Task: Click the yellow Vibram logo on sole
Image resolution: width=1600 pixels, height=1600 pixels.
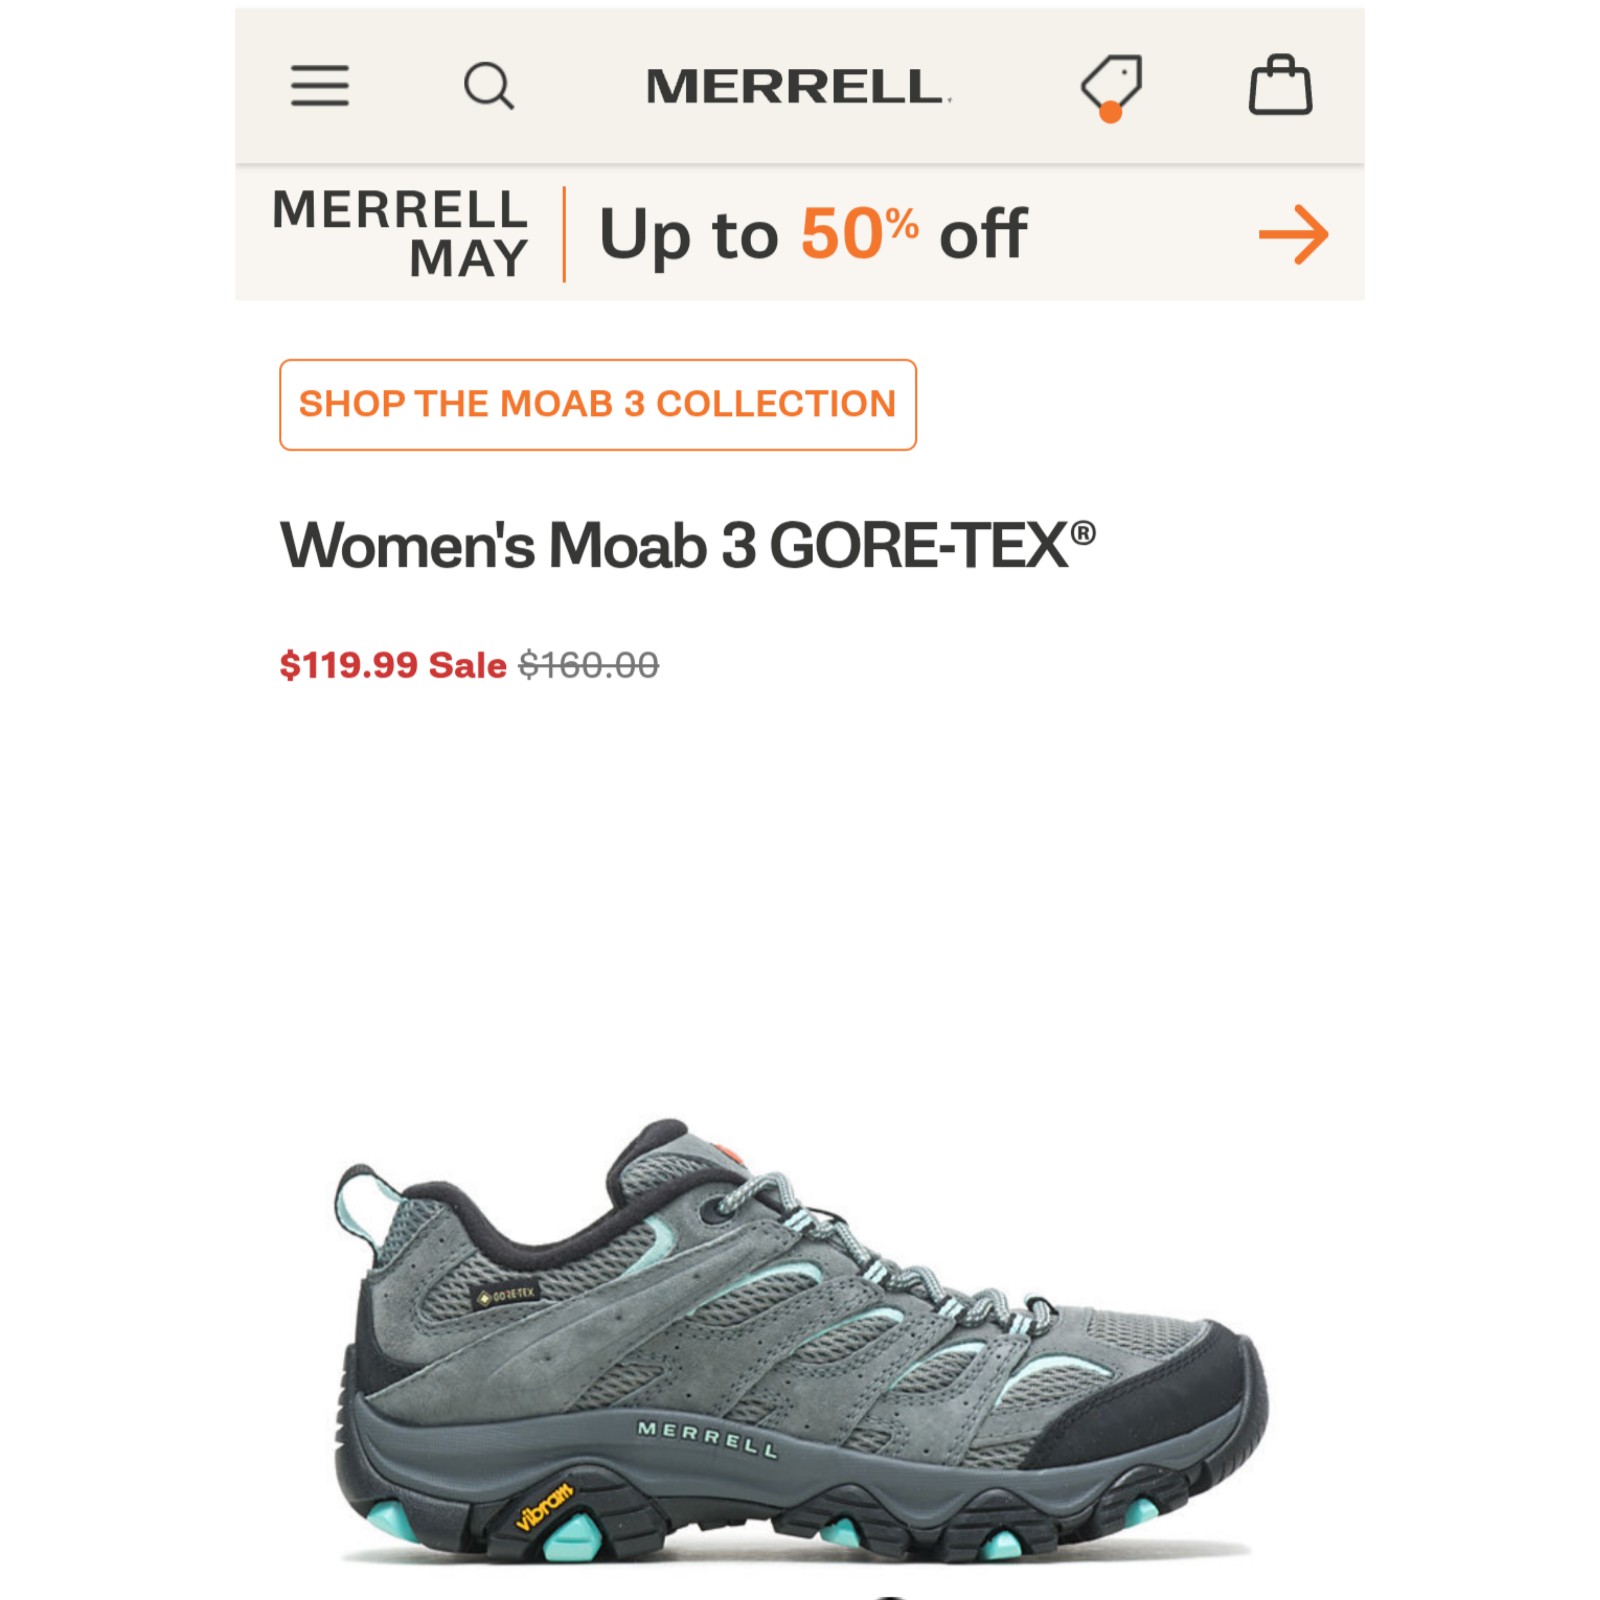Action: coord(545,1506)
